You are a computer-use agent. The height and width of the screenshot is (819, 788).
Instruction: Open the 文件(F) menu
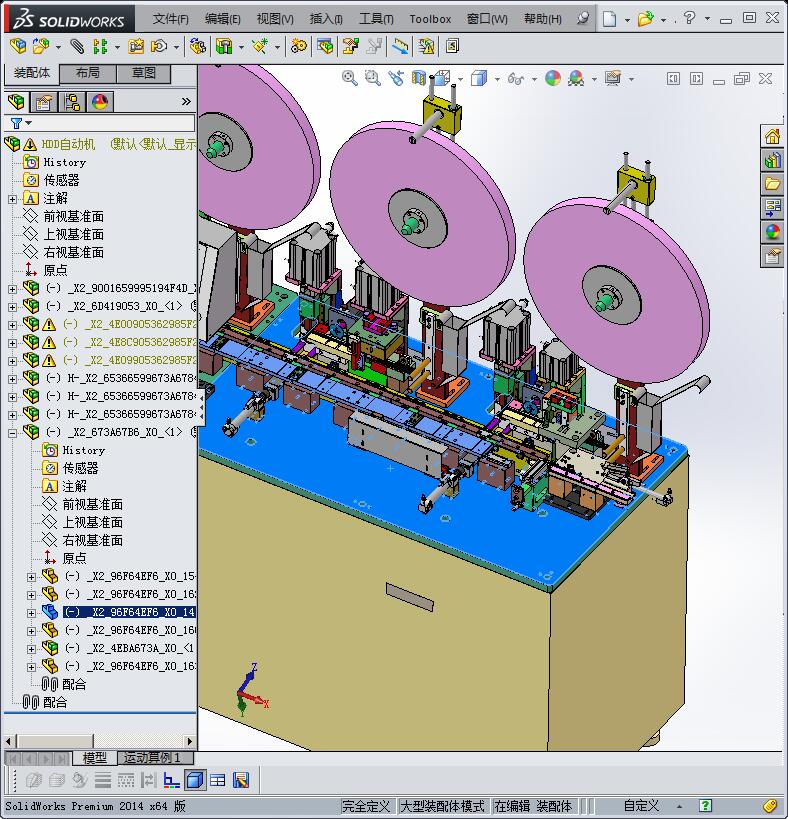170,19
